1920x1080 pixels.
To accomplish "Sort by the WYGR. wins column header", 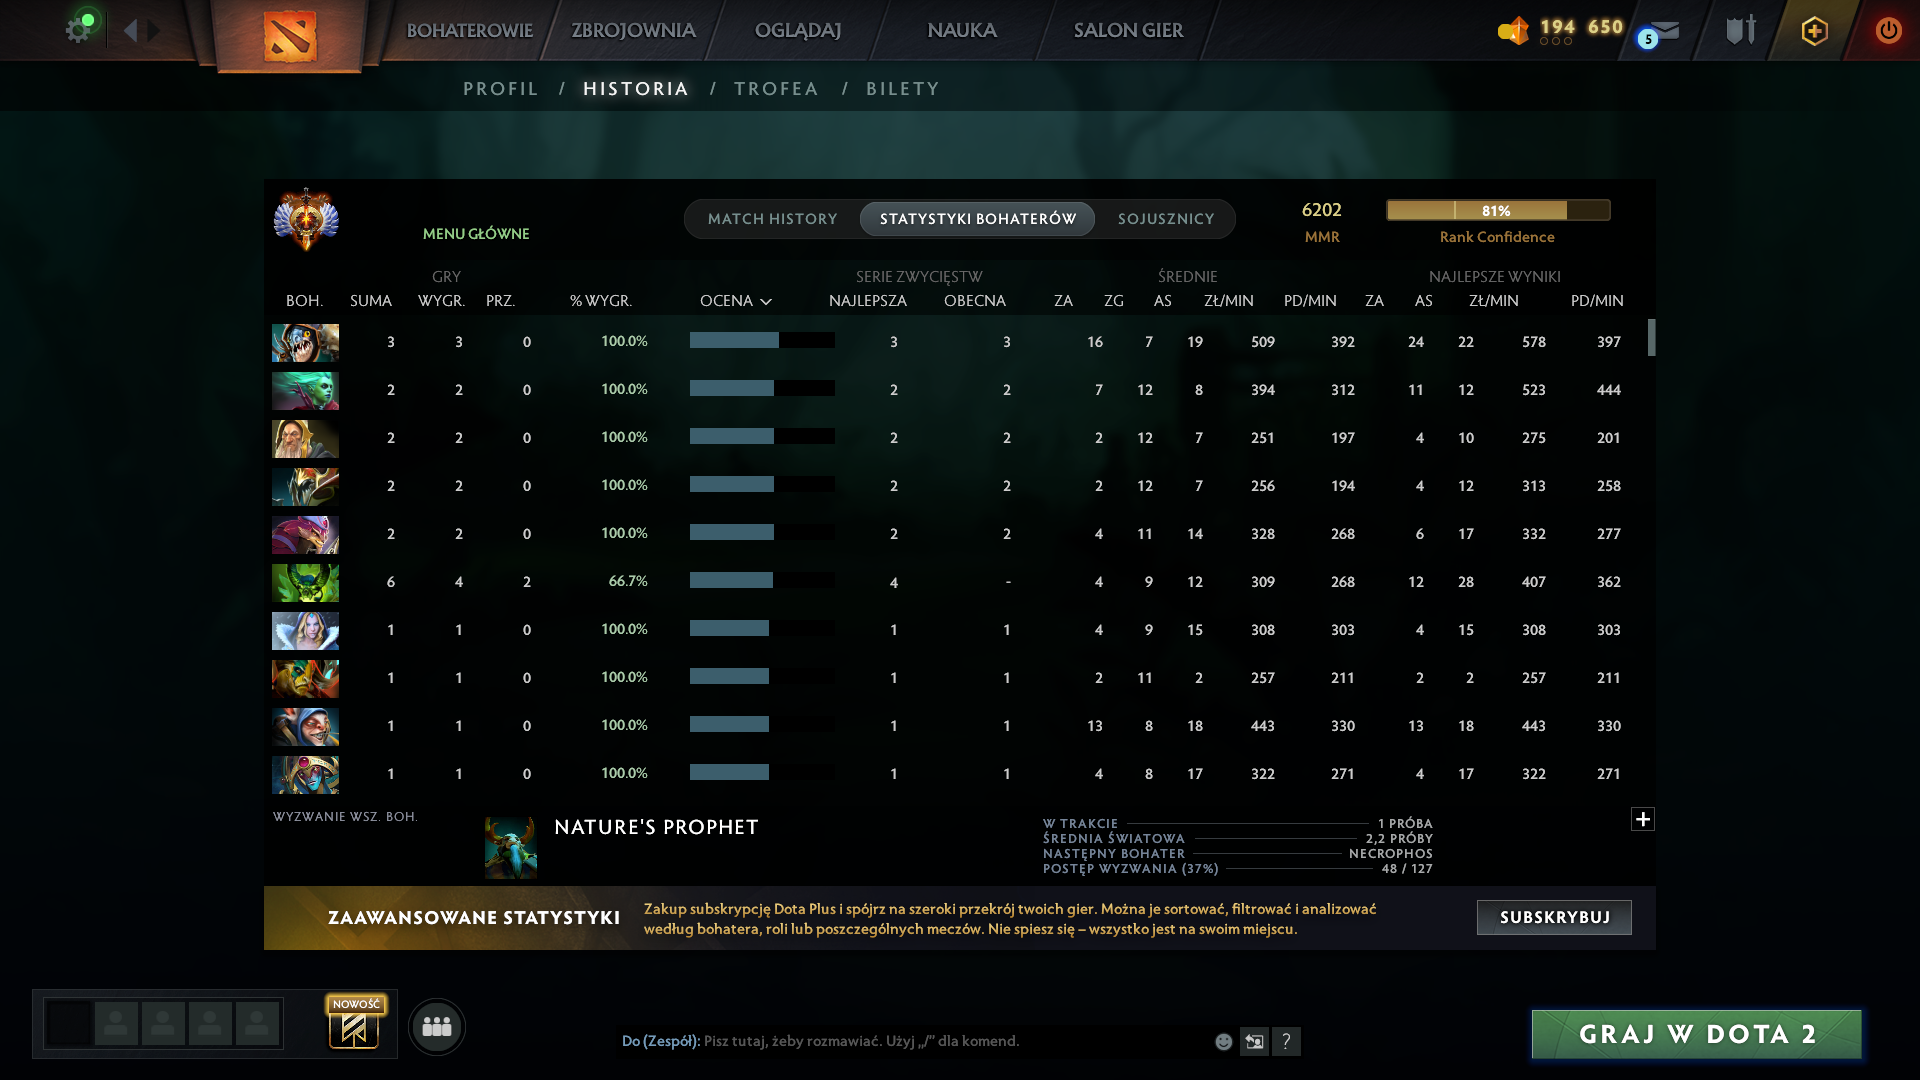I will point(442,301).
